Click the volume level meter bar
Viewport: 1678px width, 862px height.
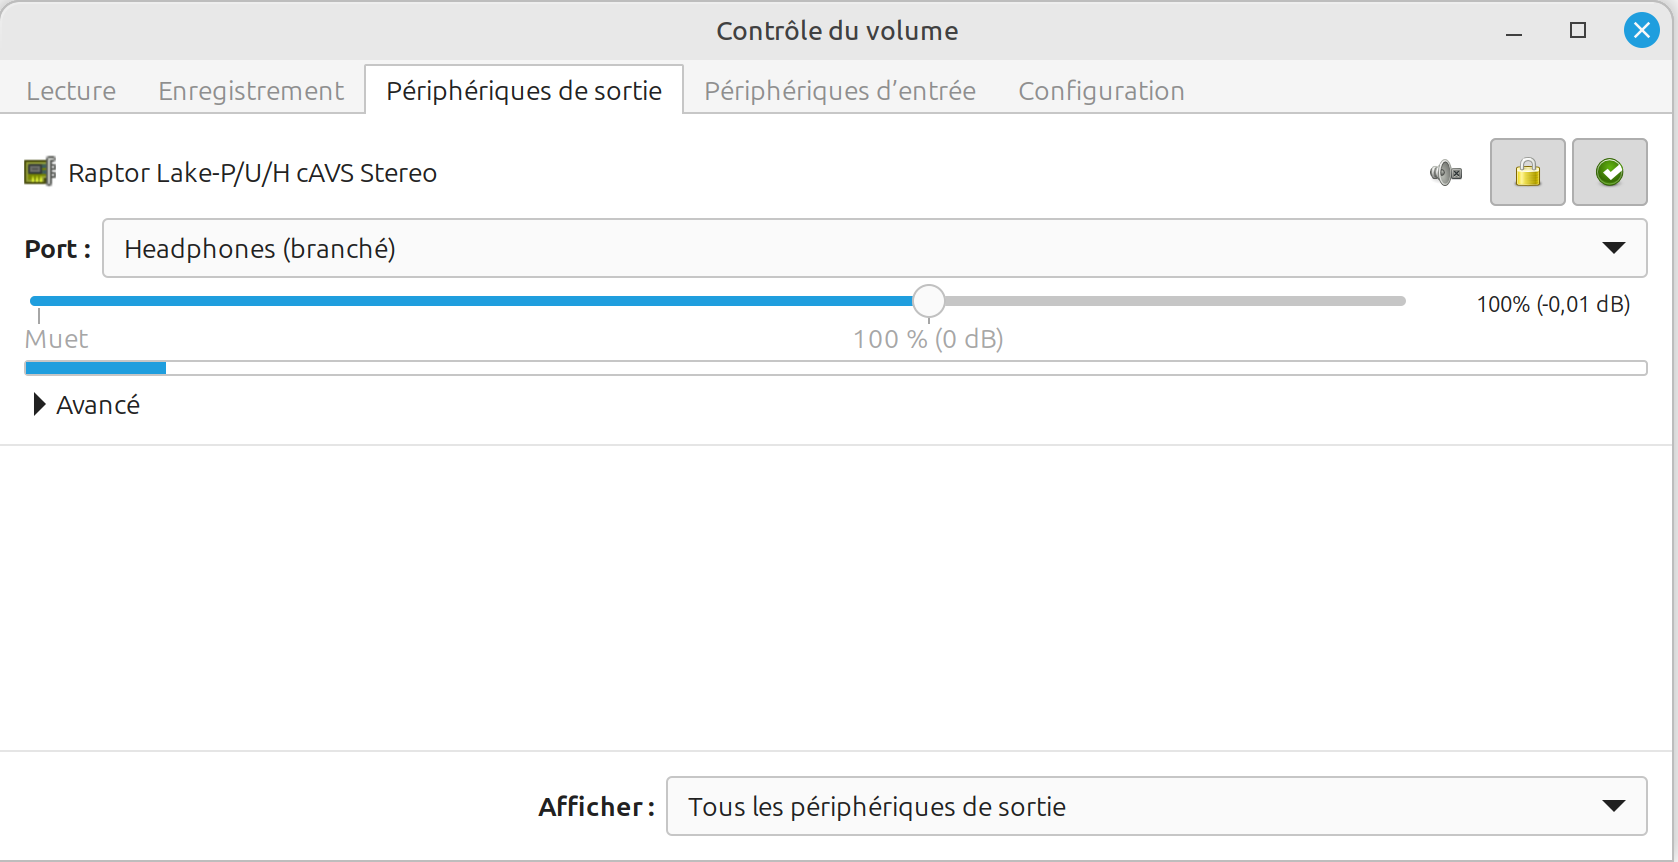pos(835,368)
